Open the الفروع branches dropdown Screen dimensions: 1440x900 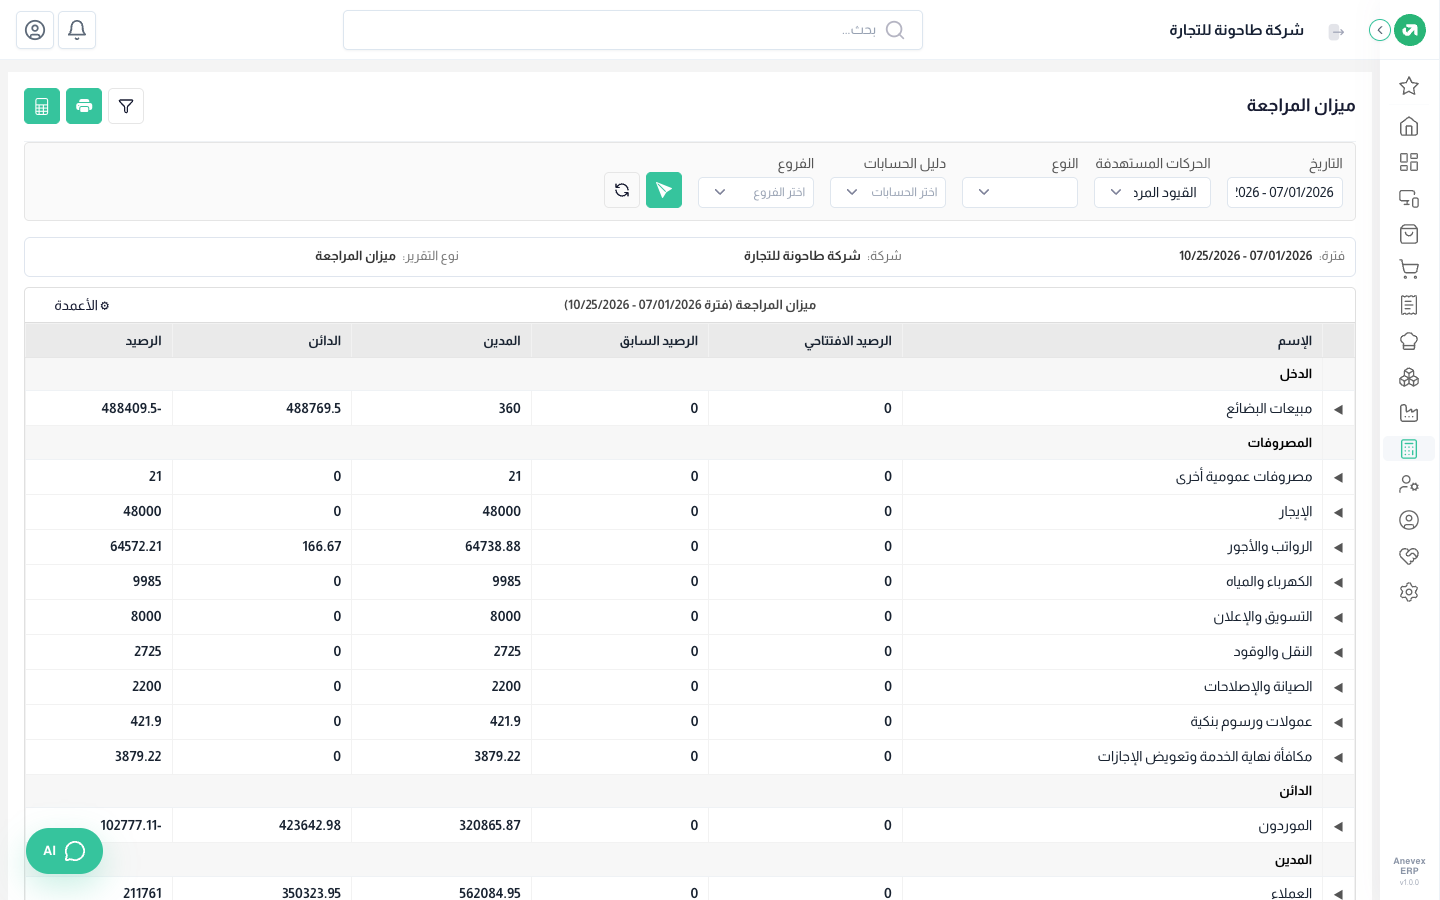(756, 192)
